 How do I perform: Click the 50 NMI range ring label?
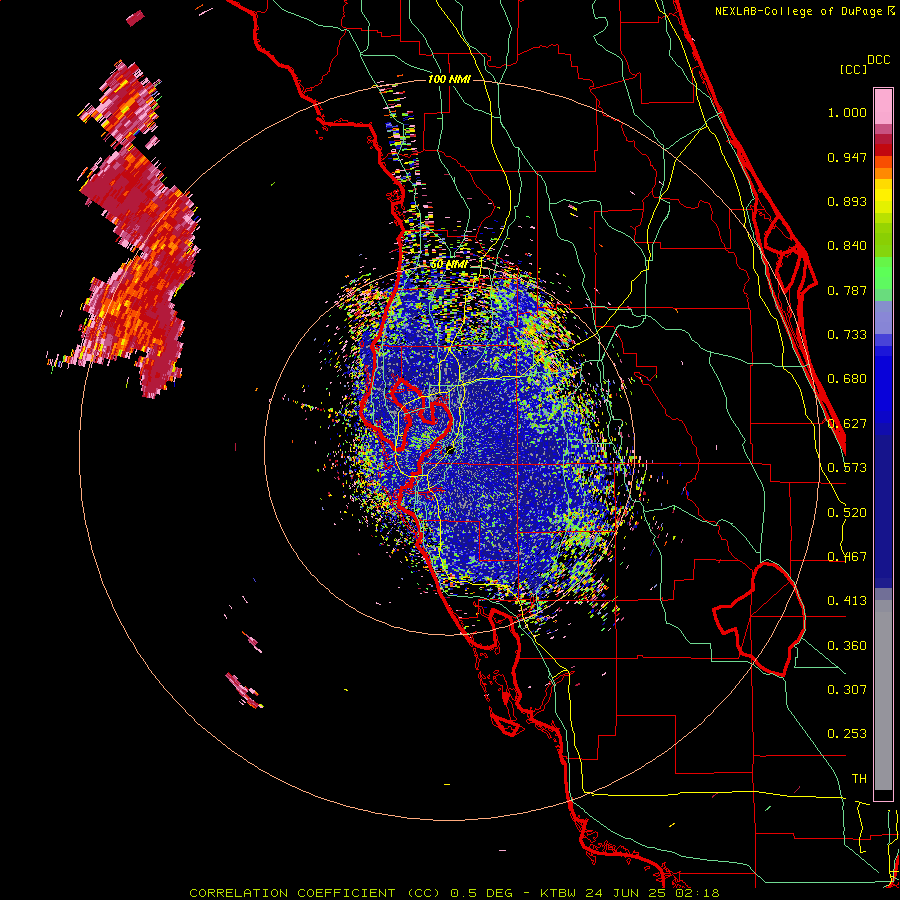coord(449,265)
